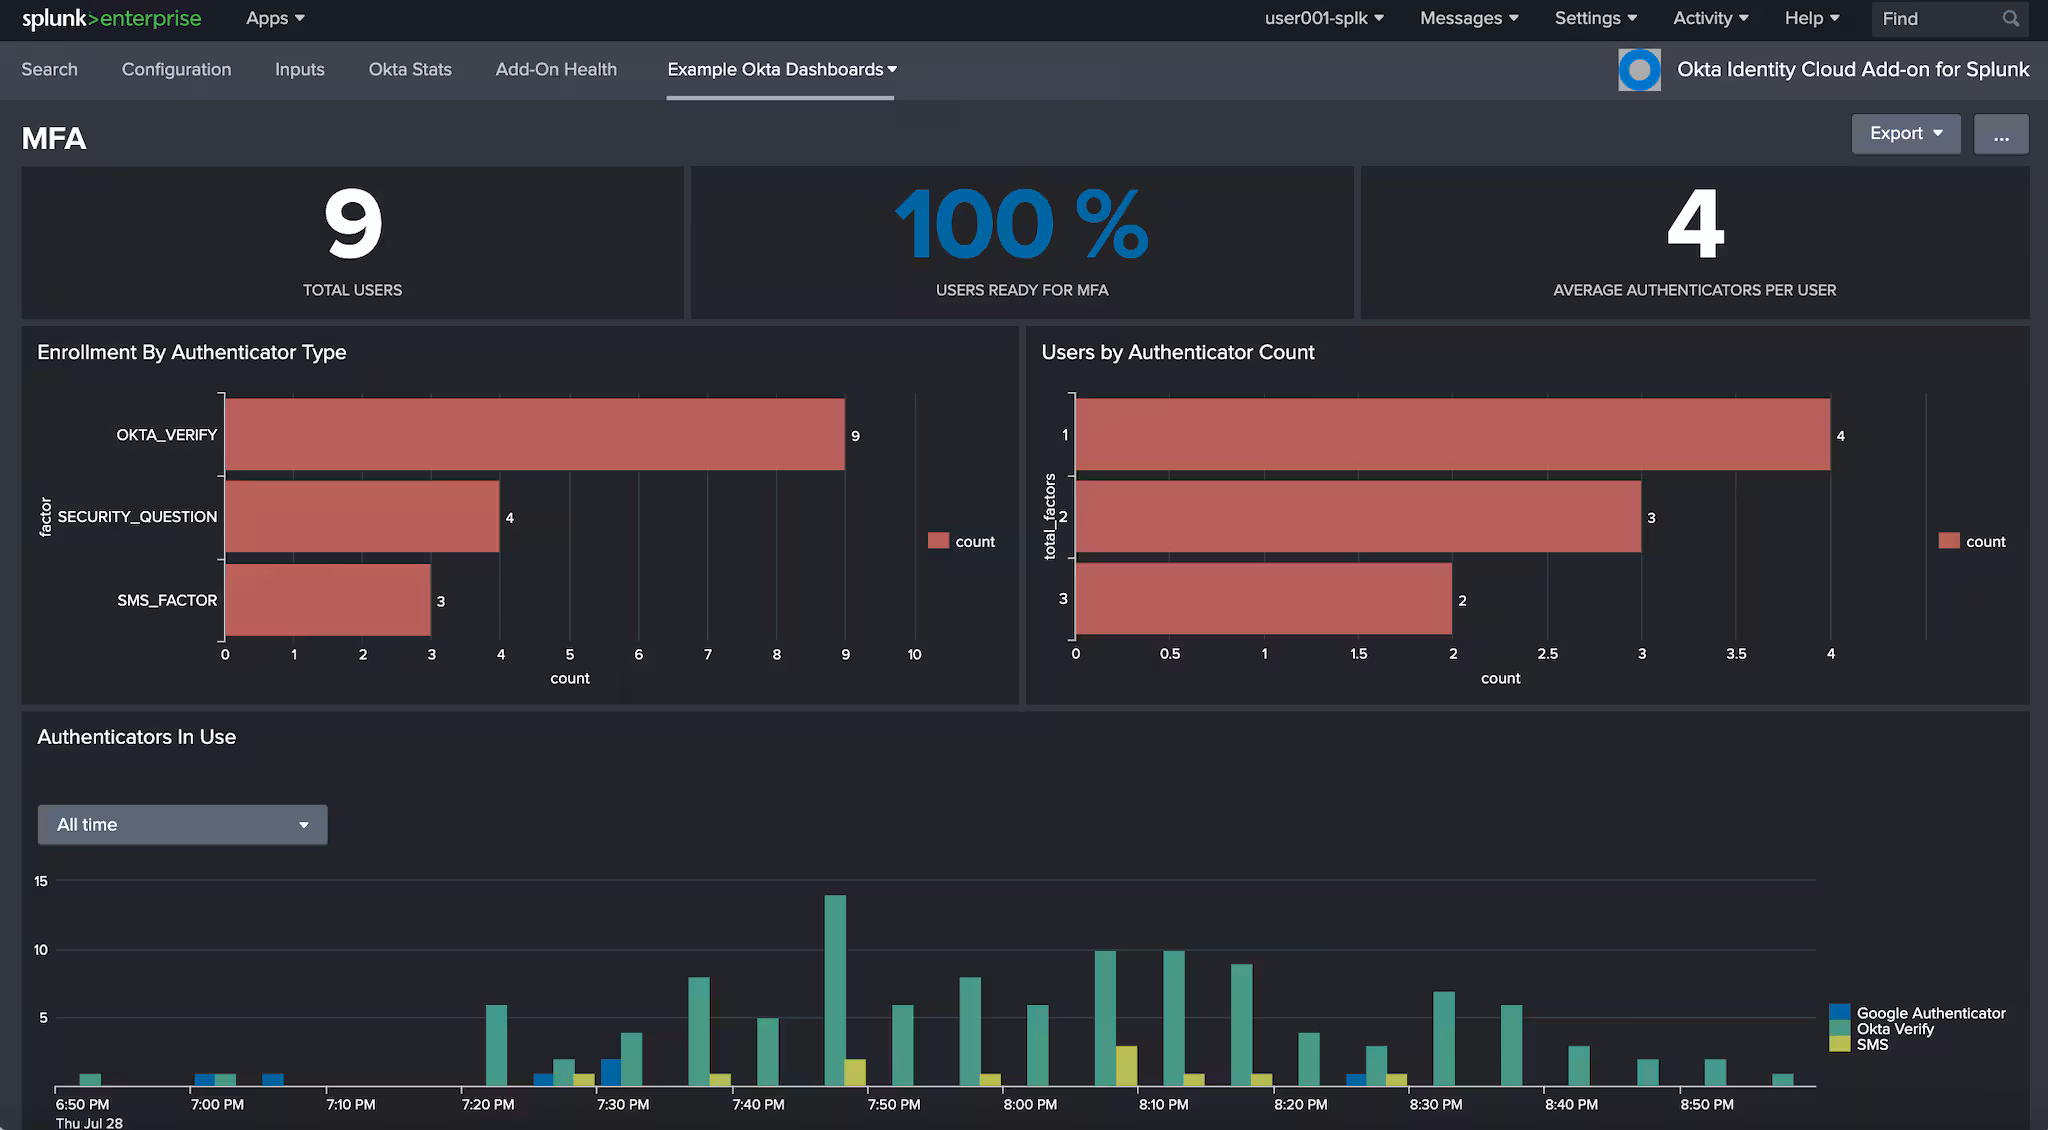
Task: Click the Google Authenticator legend swatch
Action: coord(1839,1013)
